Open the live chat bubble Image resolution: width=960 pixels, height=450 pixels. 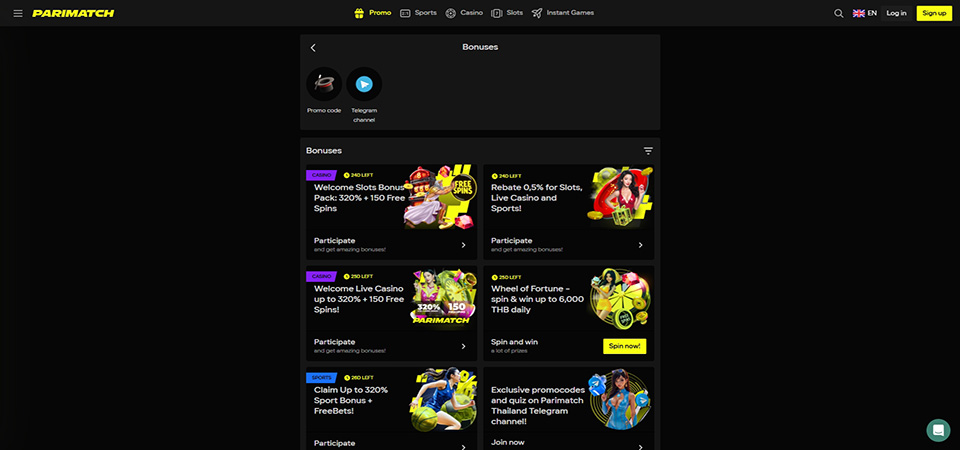tap(938, 430)
